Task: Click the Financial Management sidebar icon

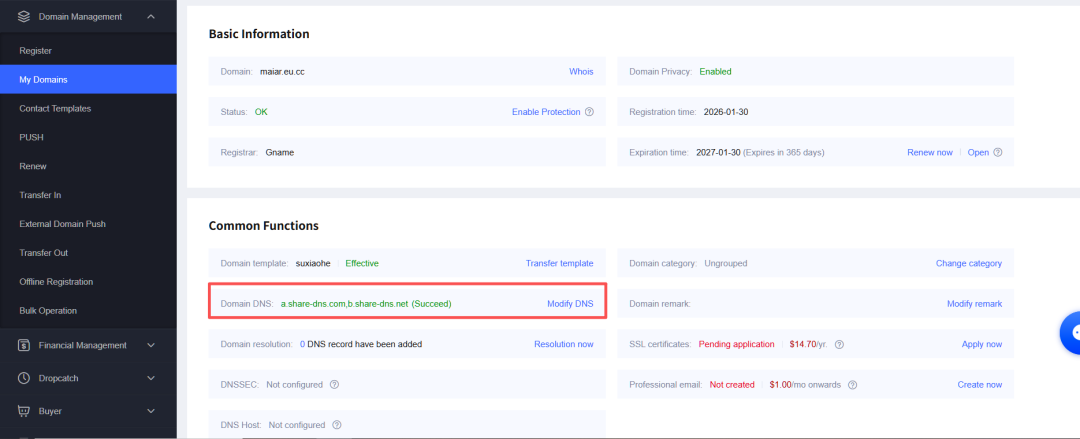Action: point(24,345)
